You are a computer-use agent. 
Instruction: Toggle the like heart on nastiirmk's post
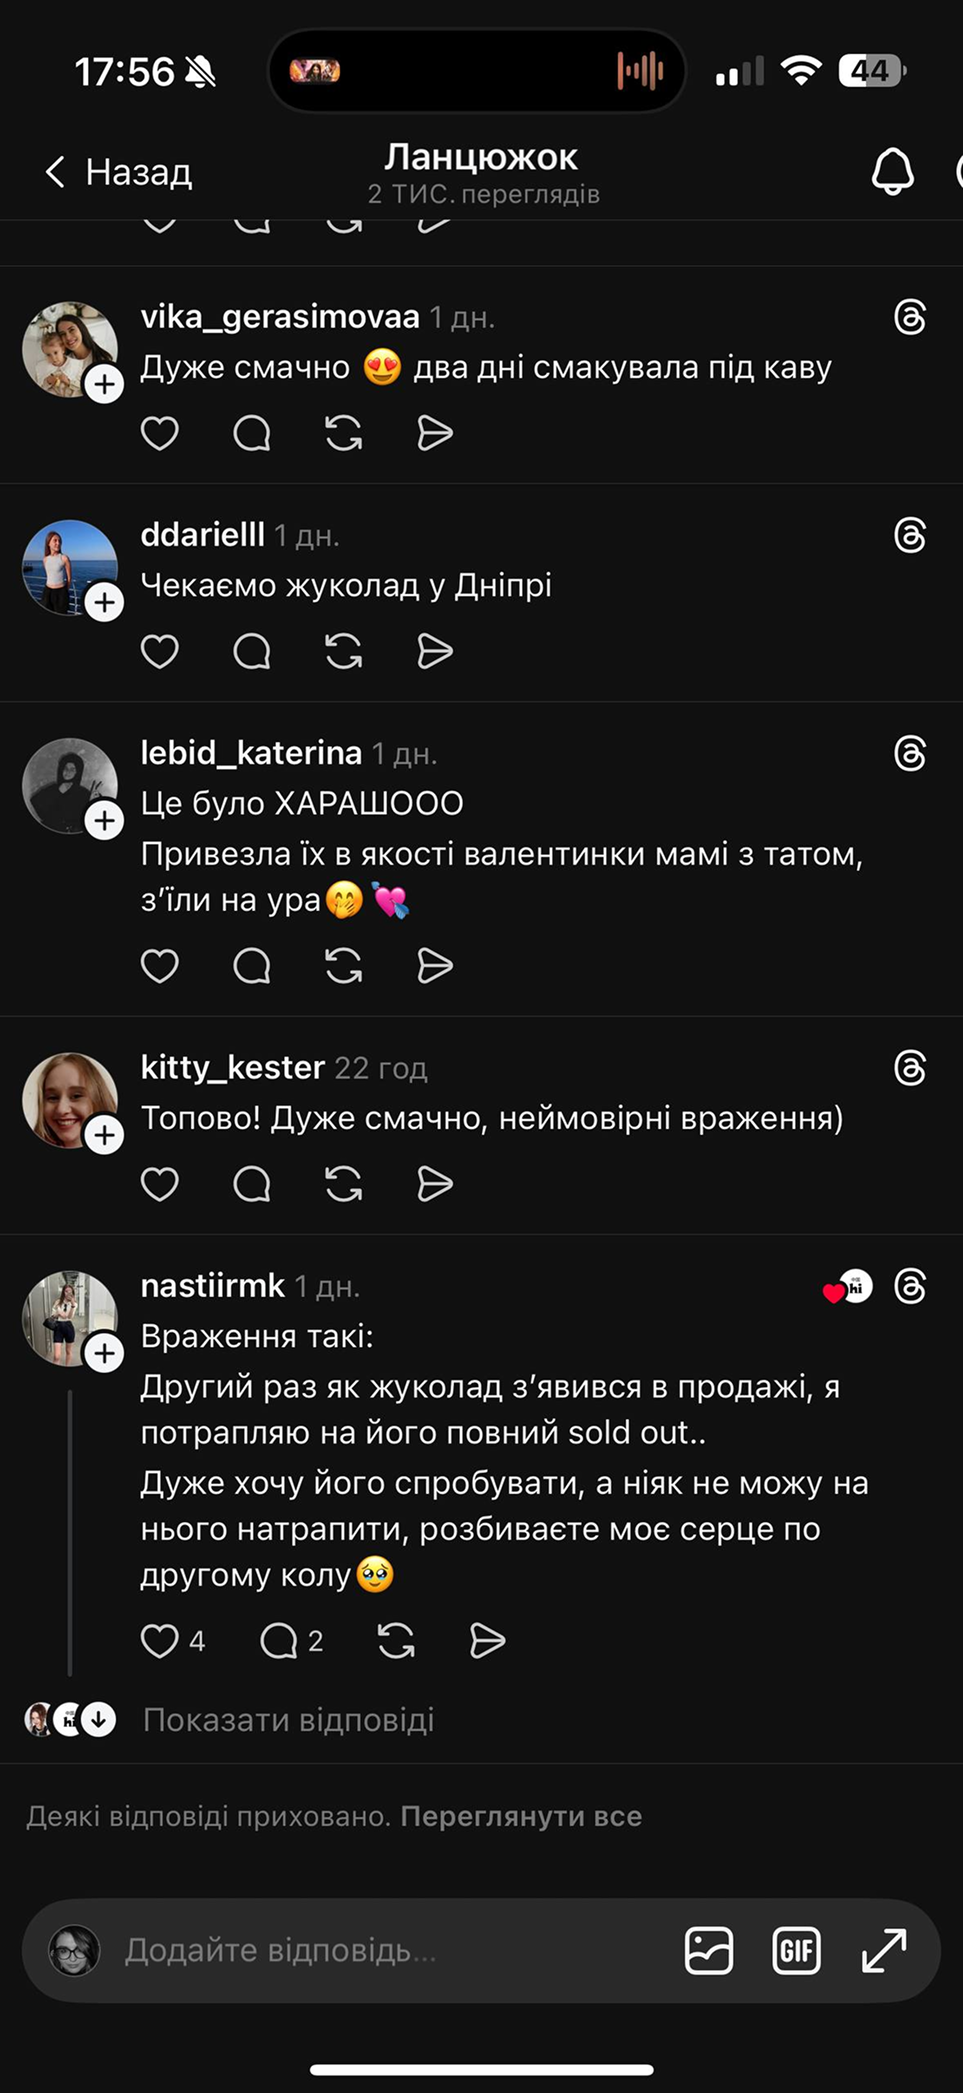[160, 1641]
